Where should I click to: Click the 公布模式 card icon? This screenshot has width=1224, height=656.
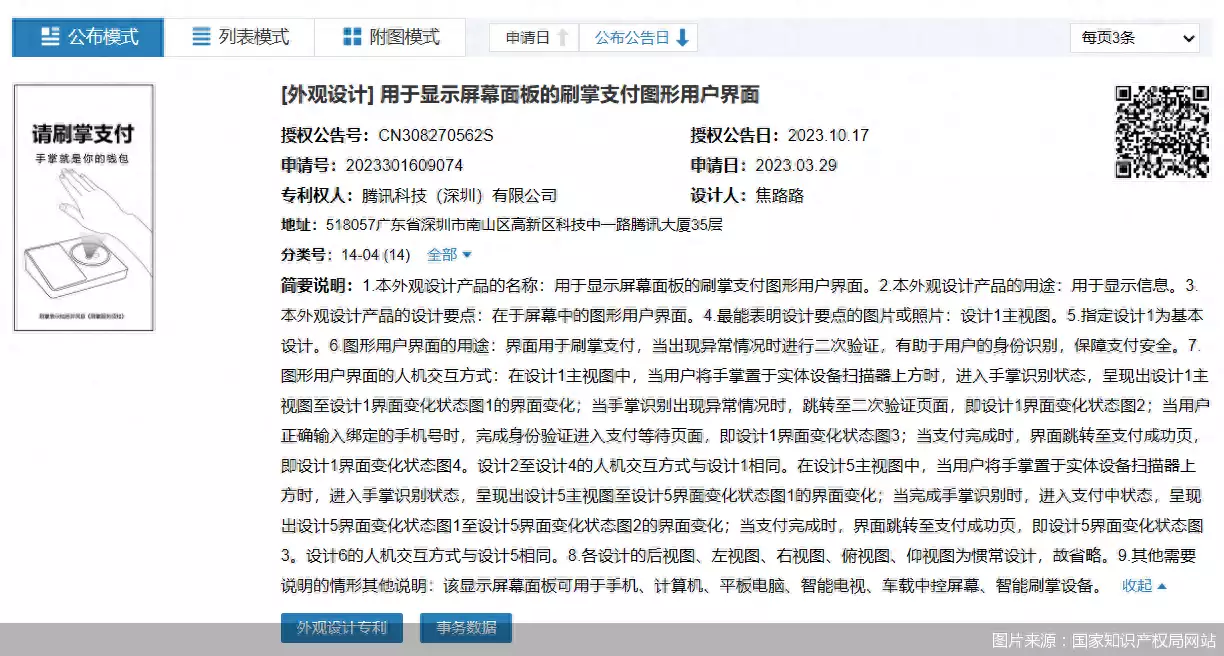(x=50, y=38)
